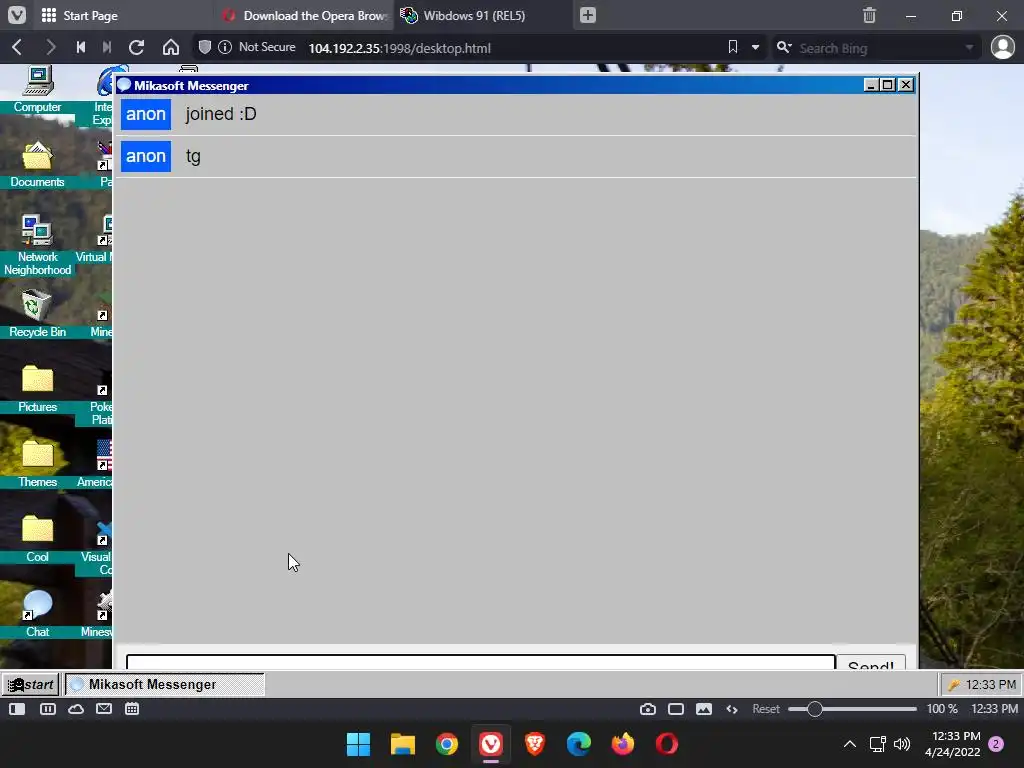Show hidden system tray icons

click(850, 744)
